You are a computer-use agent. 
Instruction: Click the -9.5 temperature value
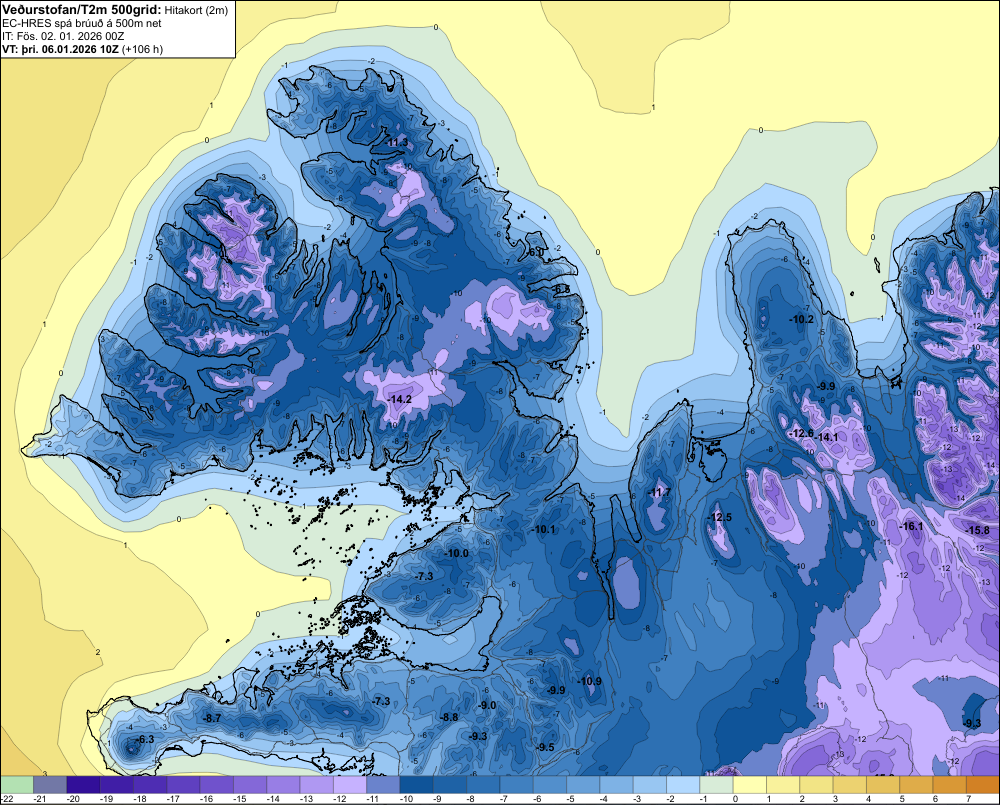click(x=545, y=747)
